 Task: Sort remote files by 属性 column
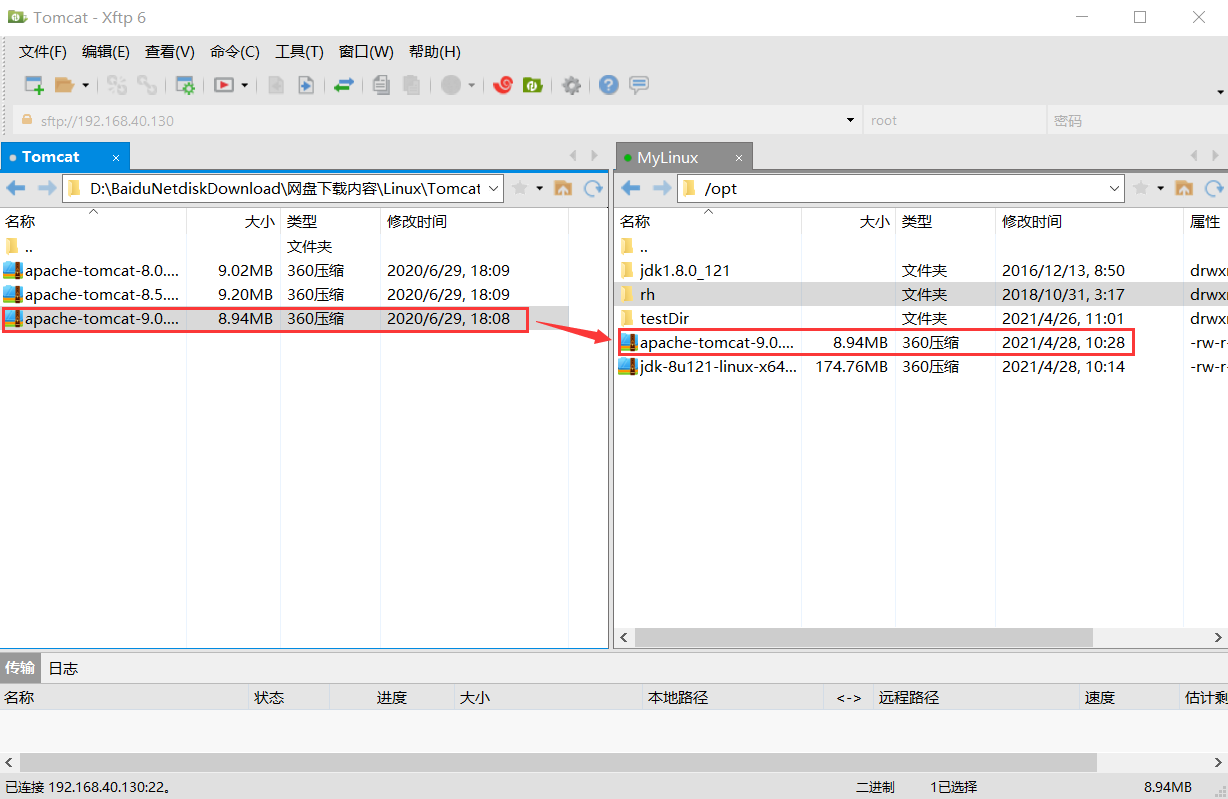pyautogui.click(x=1205, y=222)
